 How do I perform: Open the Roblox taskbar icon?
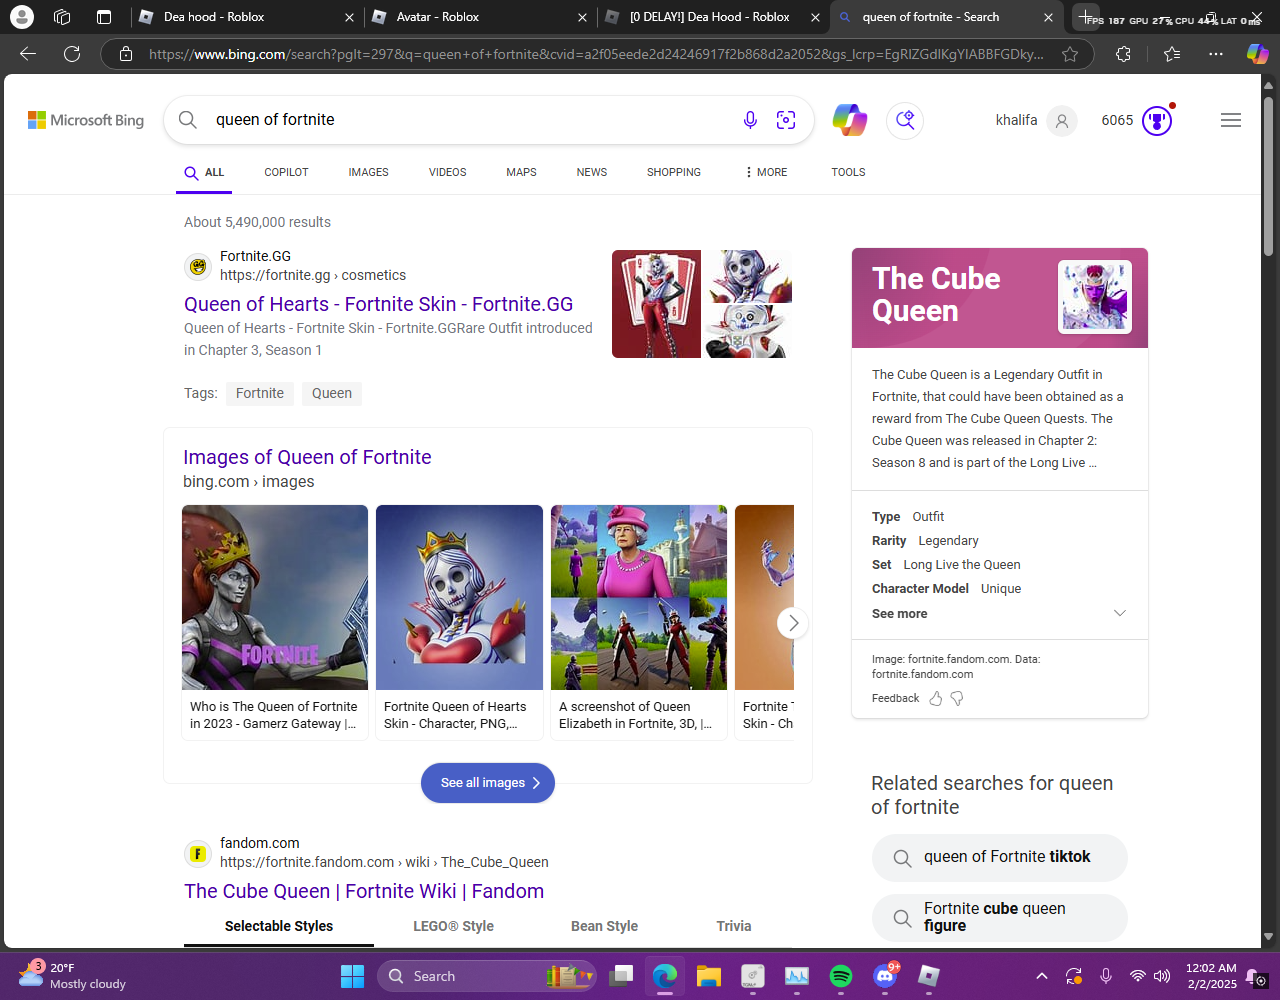929,976
